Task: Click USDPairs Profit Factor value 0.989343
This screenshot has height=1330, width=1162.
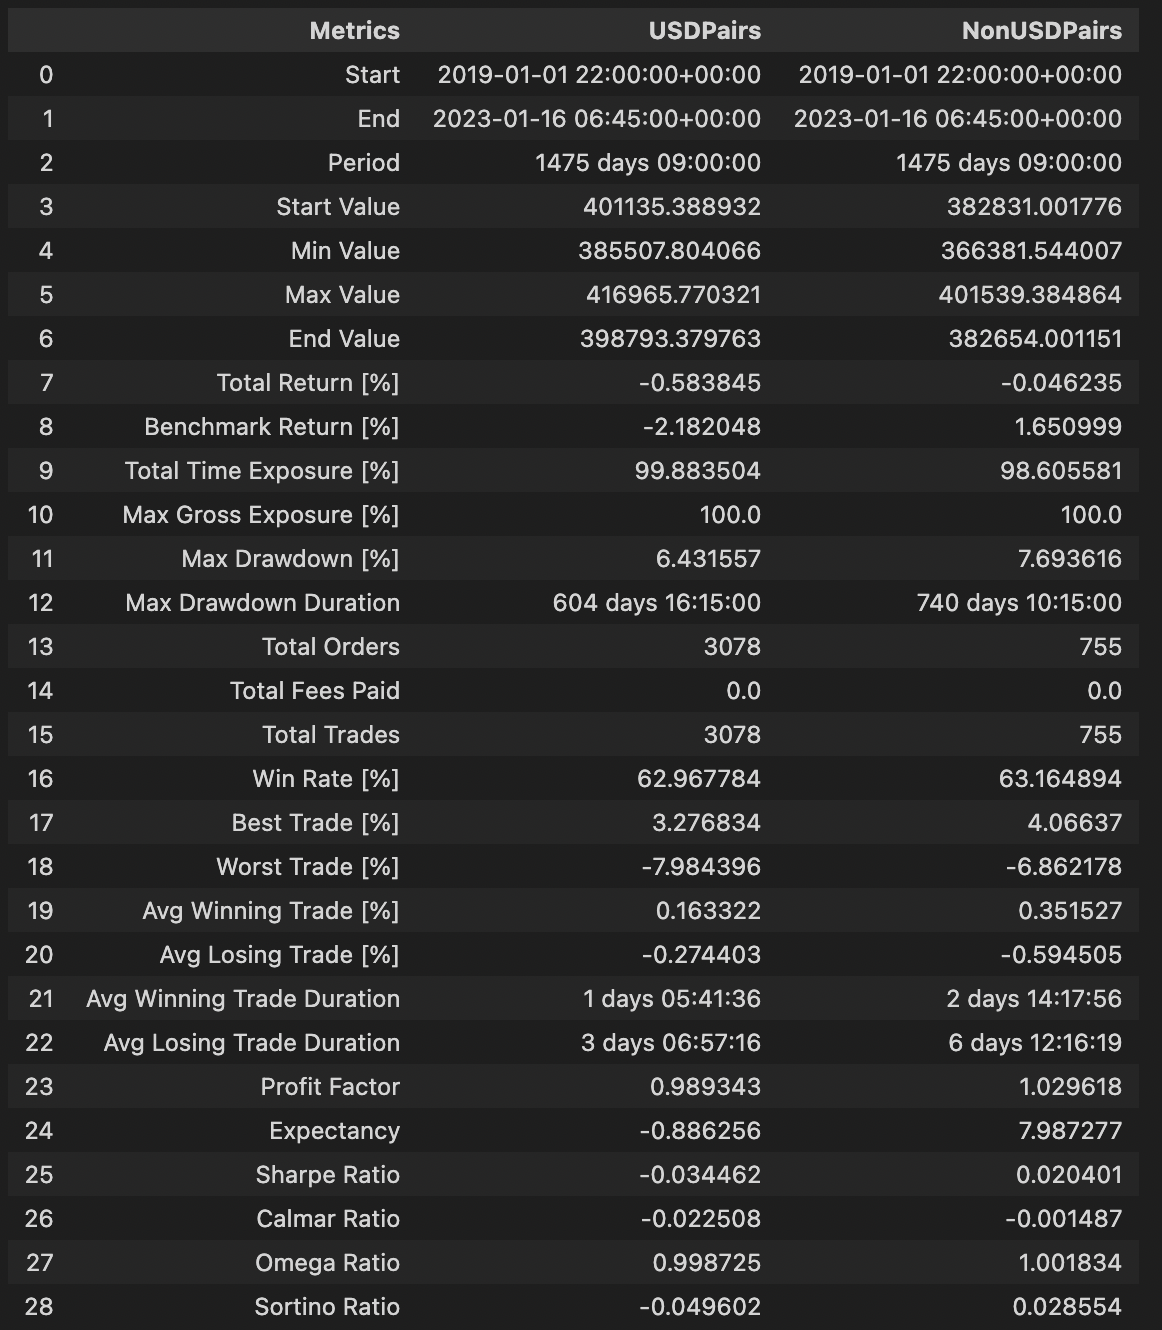Action: tap(705, 1087)
